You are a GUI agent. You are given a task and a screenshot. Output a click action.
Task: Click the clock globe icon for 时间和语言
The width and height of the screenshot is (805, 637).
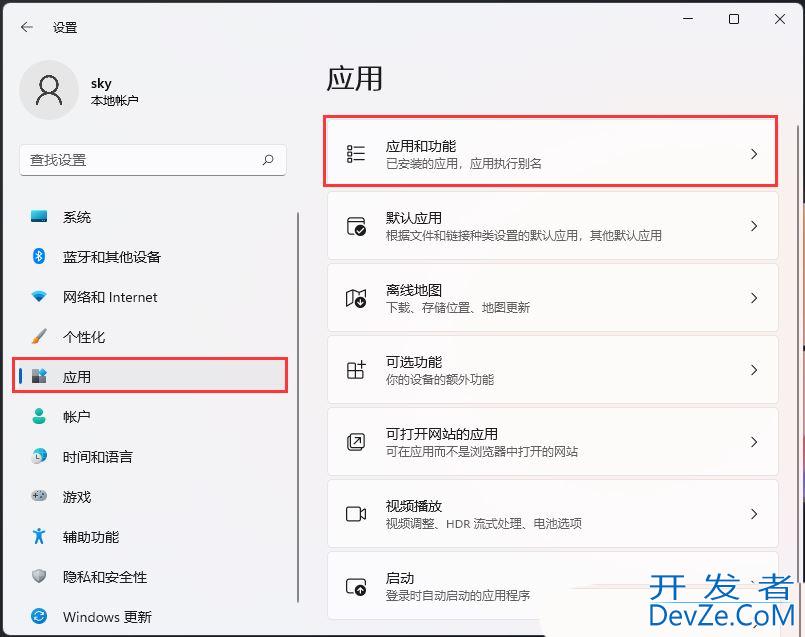pos(39,456)
